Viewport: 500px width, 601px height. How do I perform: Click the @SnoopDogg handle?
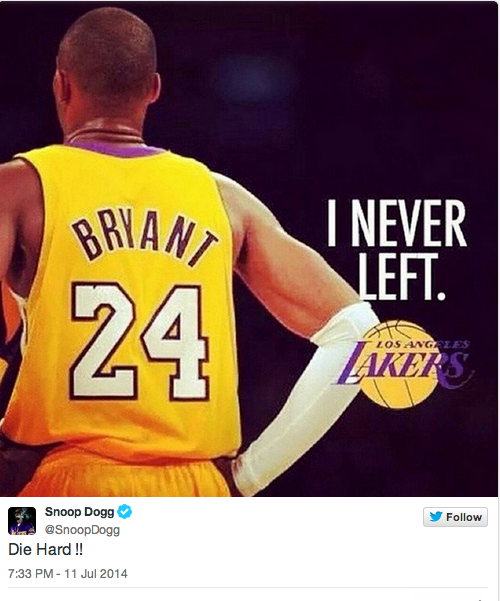coord(82,530)
